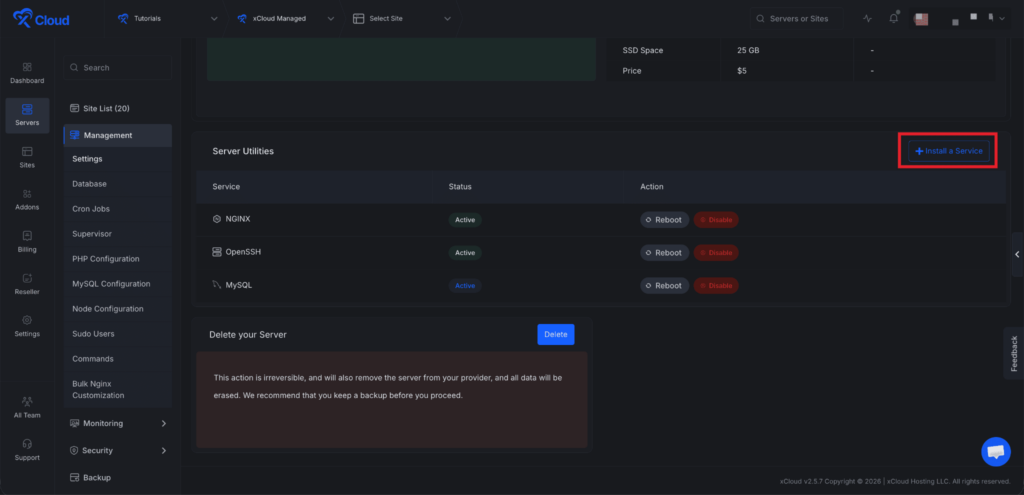This screenshot has width=1024, height=495.
Task: Open MySQL Configuration
Action: [x=118, y=284]
